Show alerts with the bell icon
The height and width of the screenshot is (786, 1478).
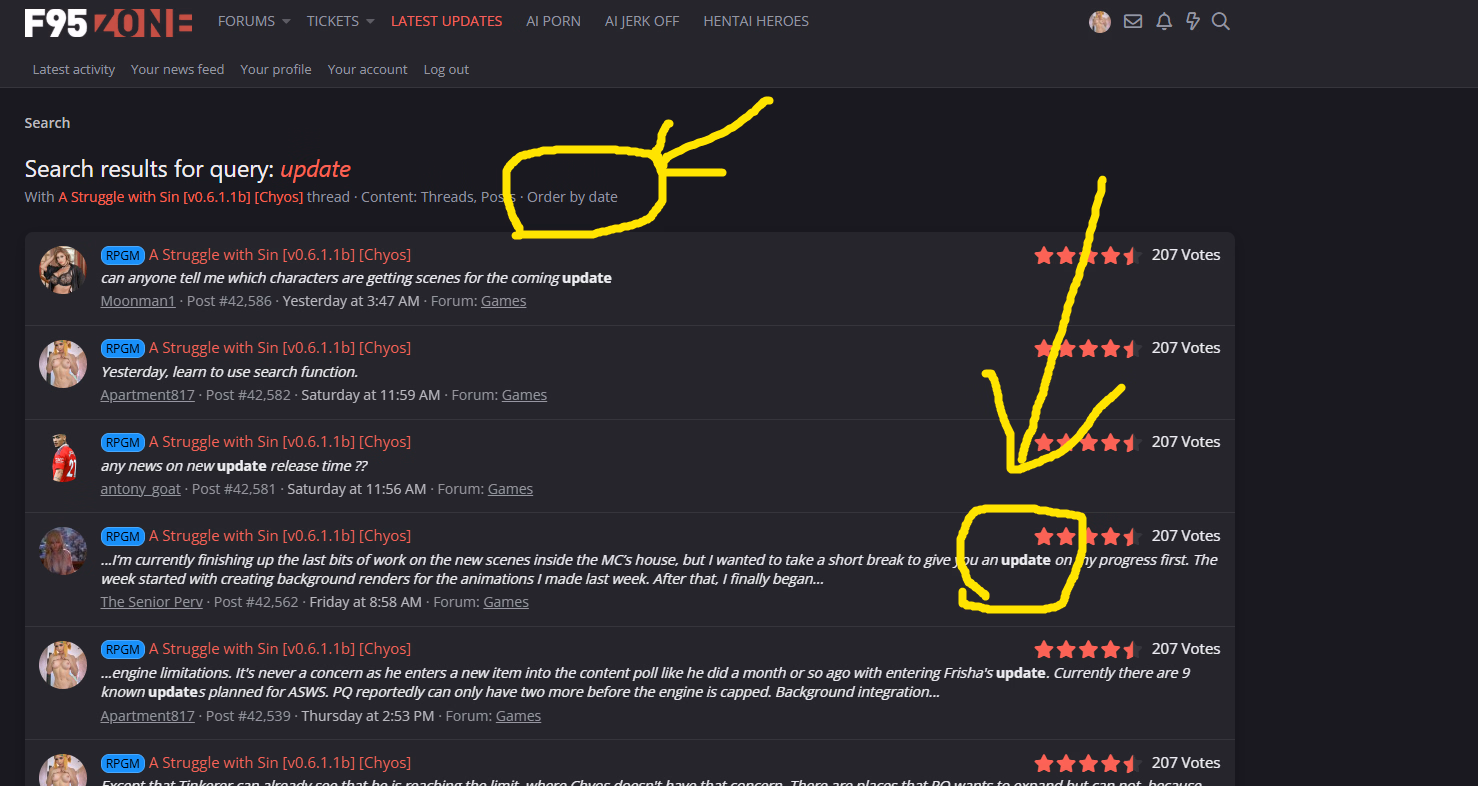pos(1164,21)
